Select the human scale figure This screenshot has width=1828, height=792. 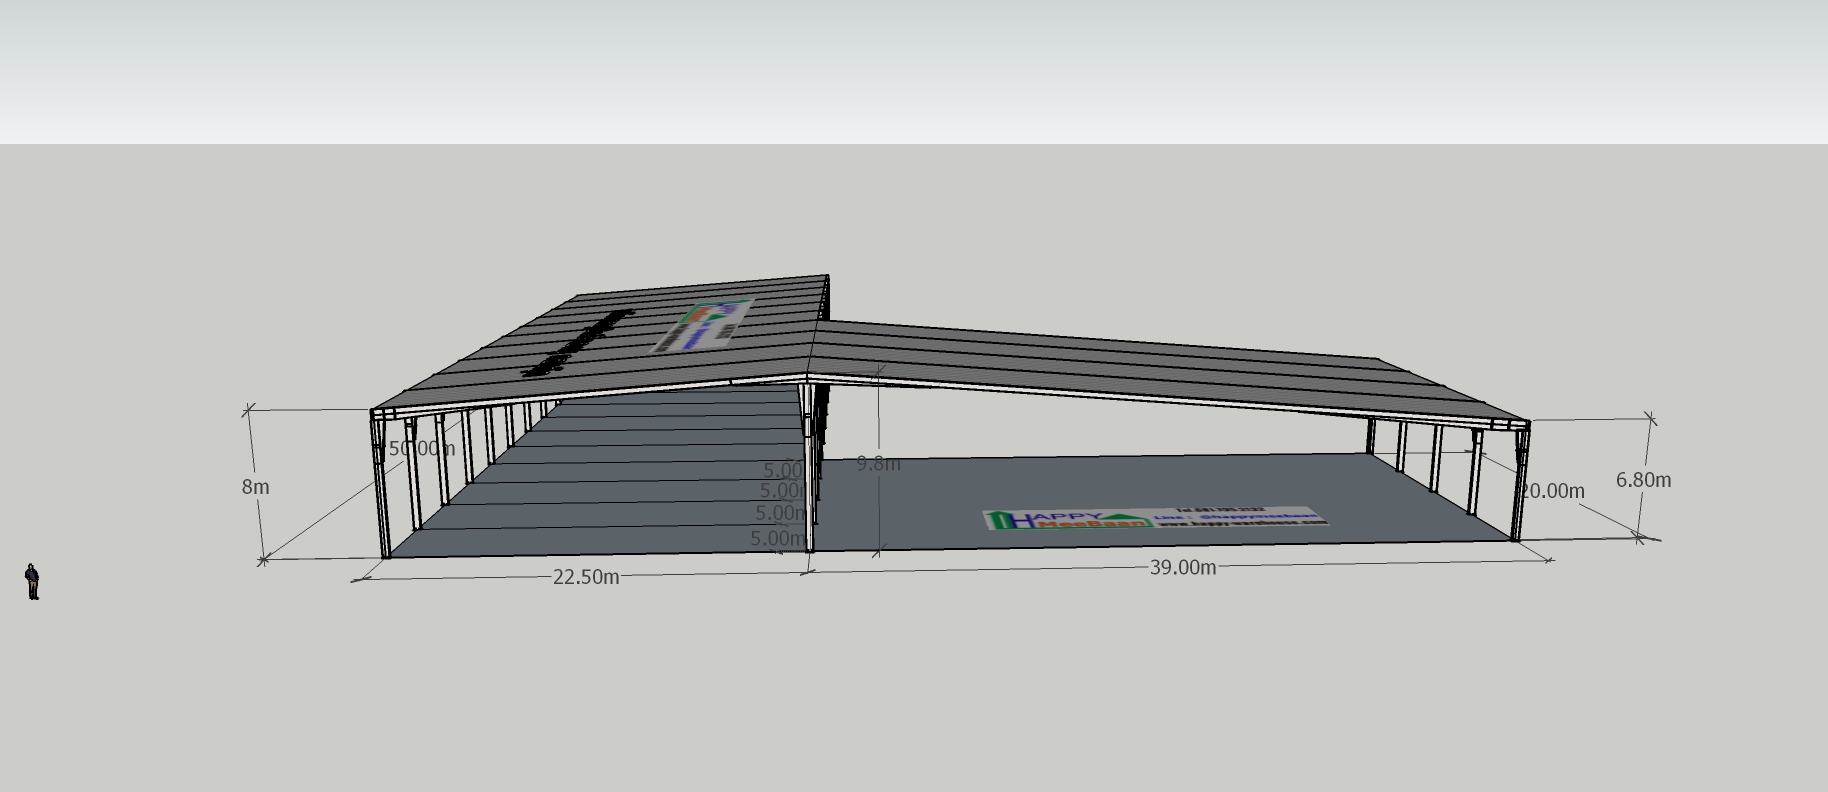(33, 581)
